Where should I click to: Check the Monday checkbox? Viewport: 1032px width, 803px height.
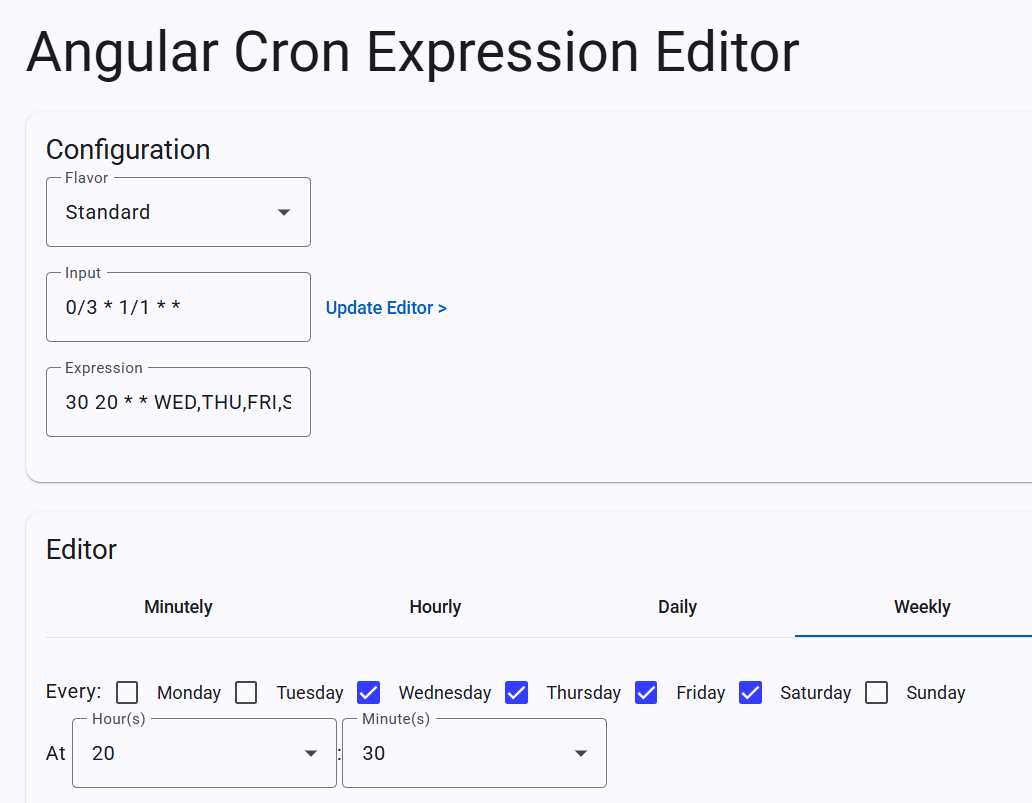tap(127, 692)
